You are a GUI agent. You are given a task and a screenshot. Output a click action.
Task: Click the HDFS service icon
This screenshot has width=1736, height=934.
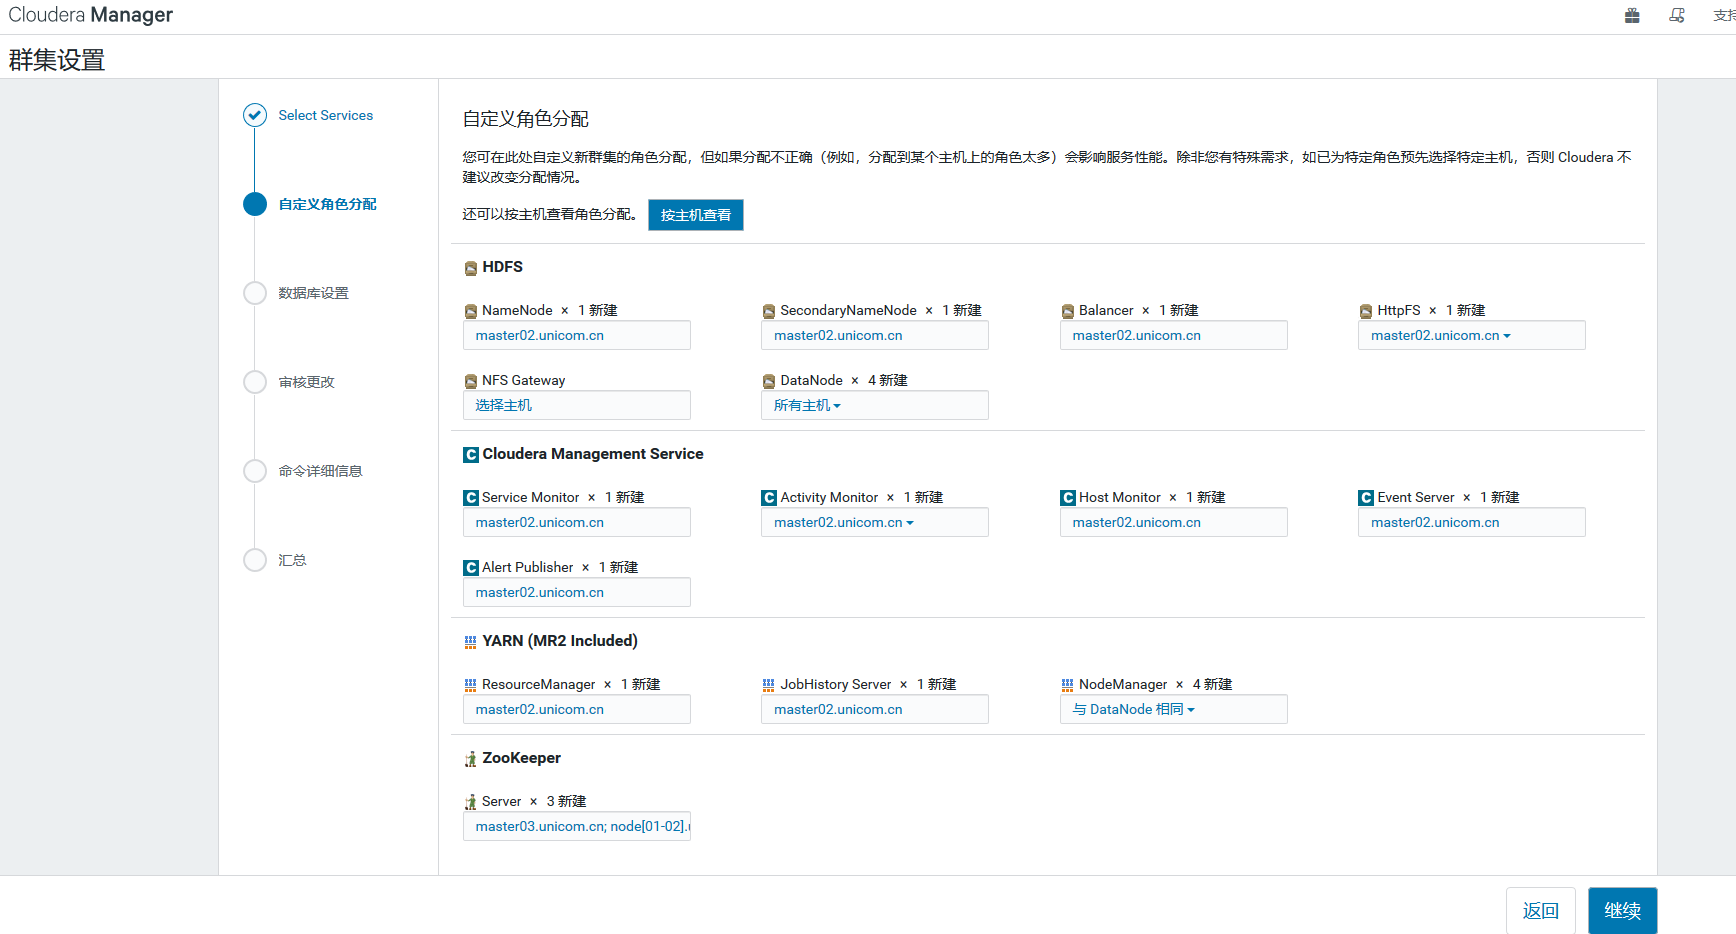point(470,268)
